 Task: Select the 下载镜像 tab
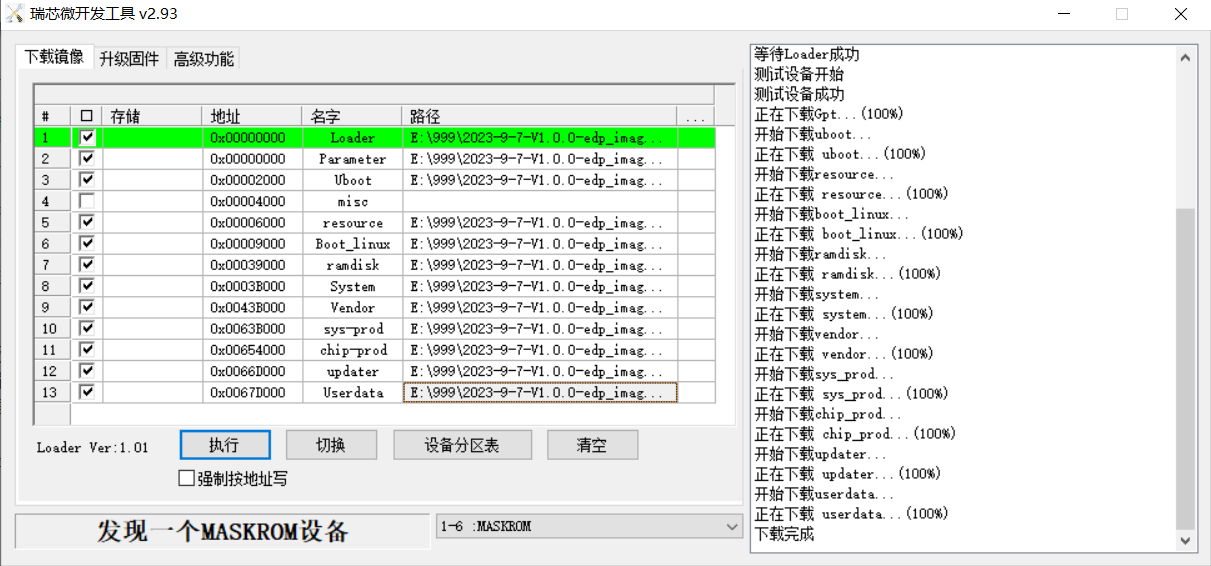pos(54,57)
